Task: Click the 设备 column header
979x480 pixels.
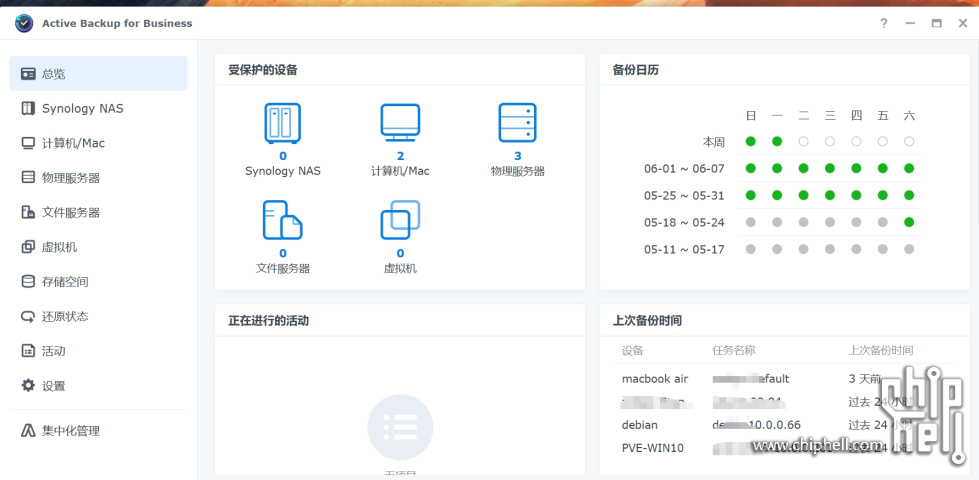Action: point(632,351)
